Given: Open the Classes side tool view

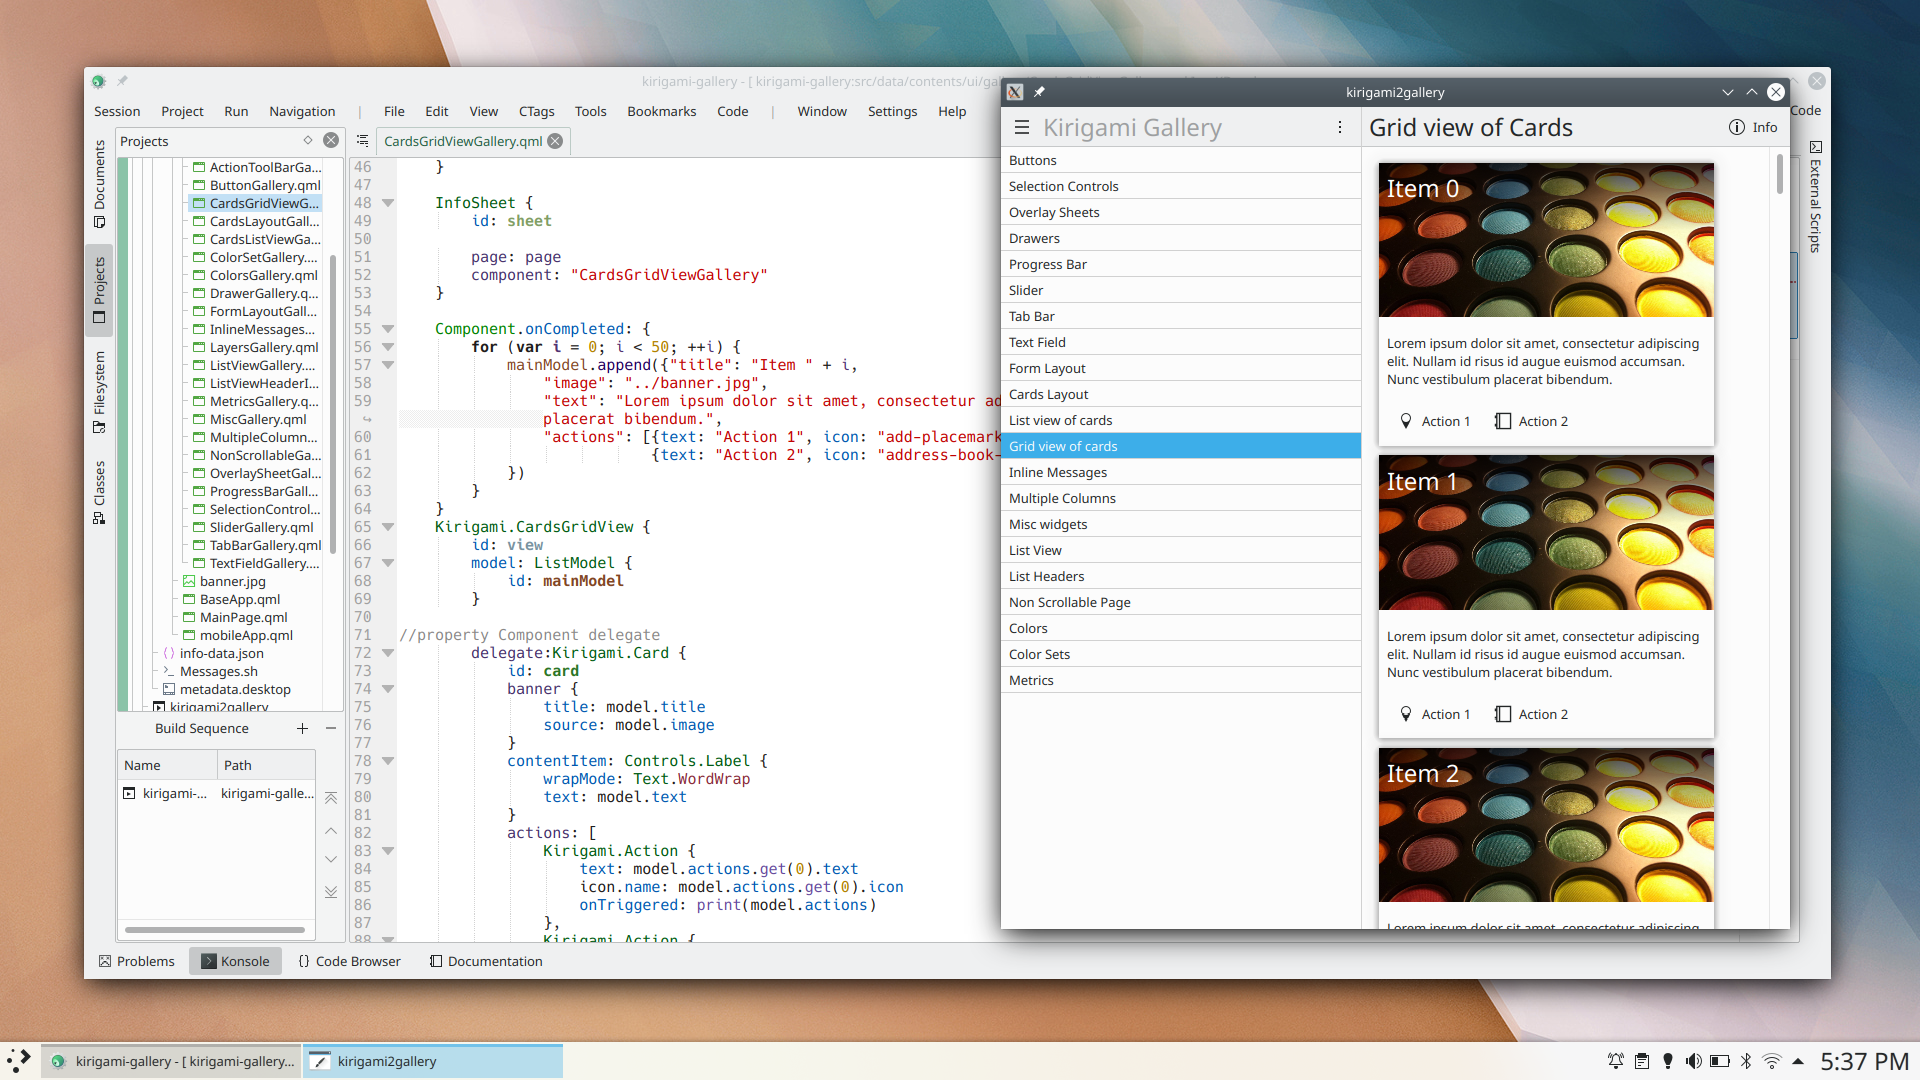Looking at the screenshot, I should click(99, 492).
